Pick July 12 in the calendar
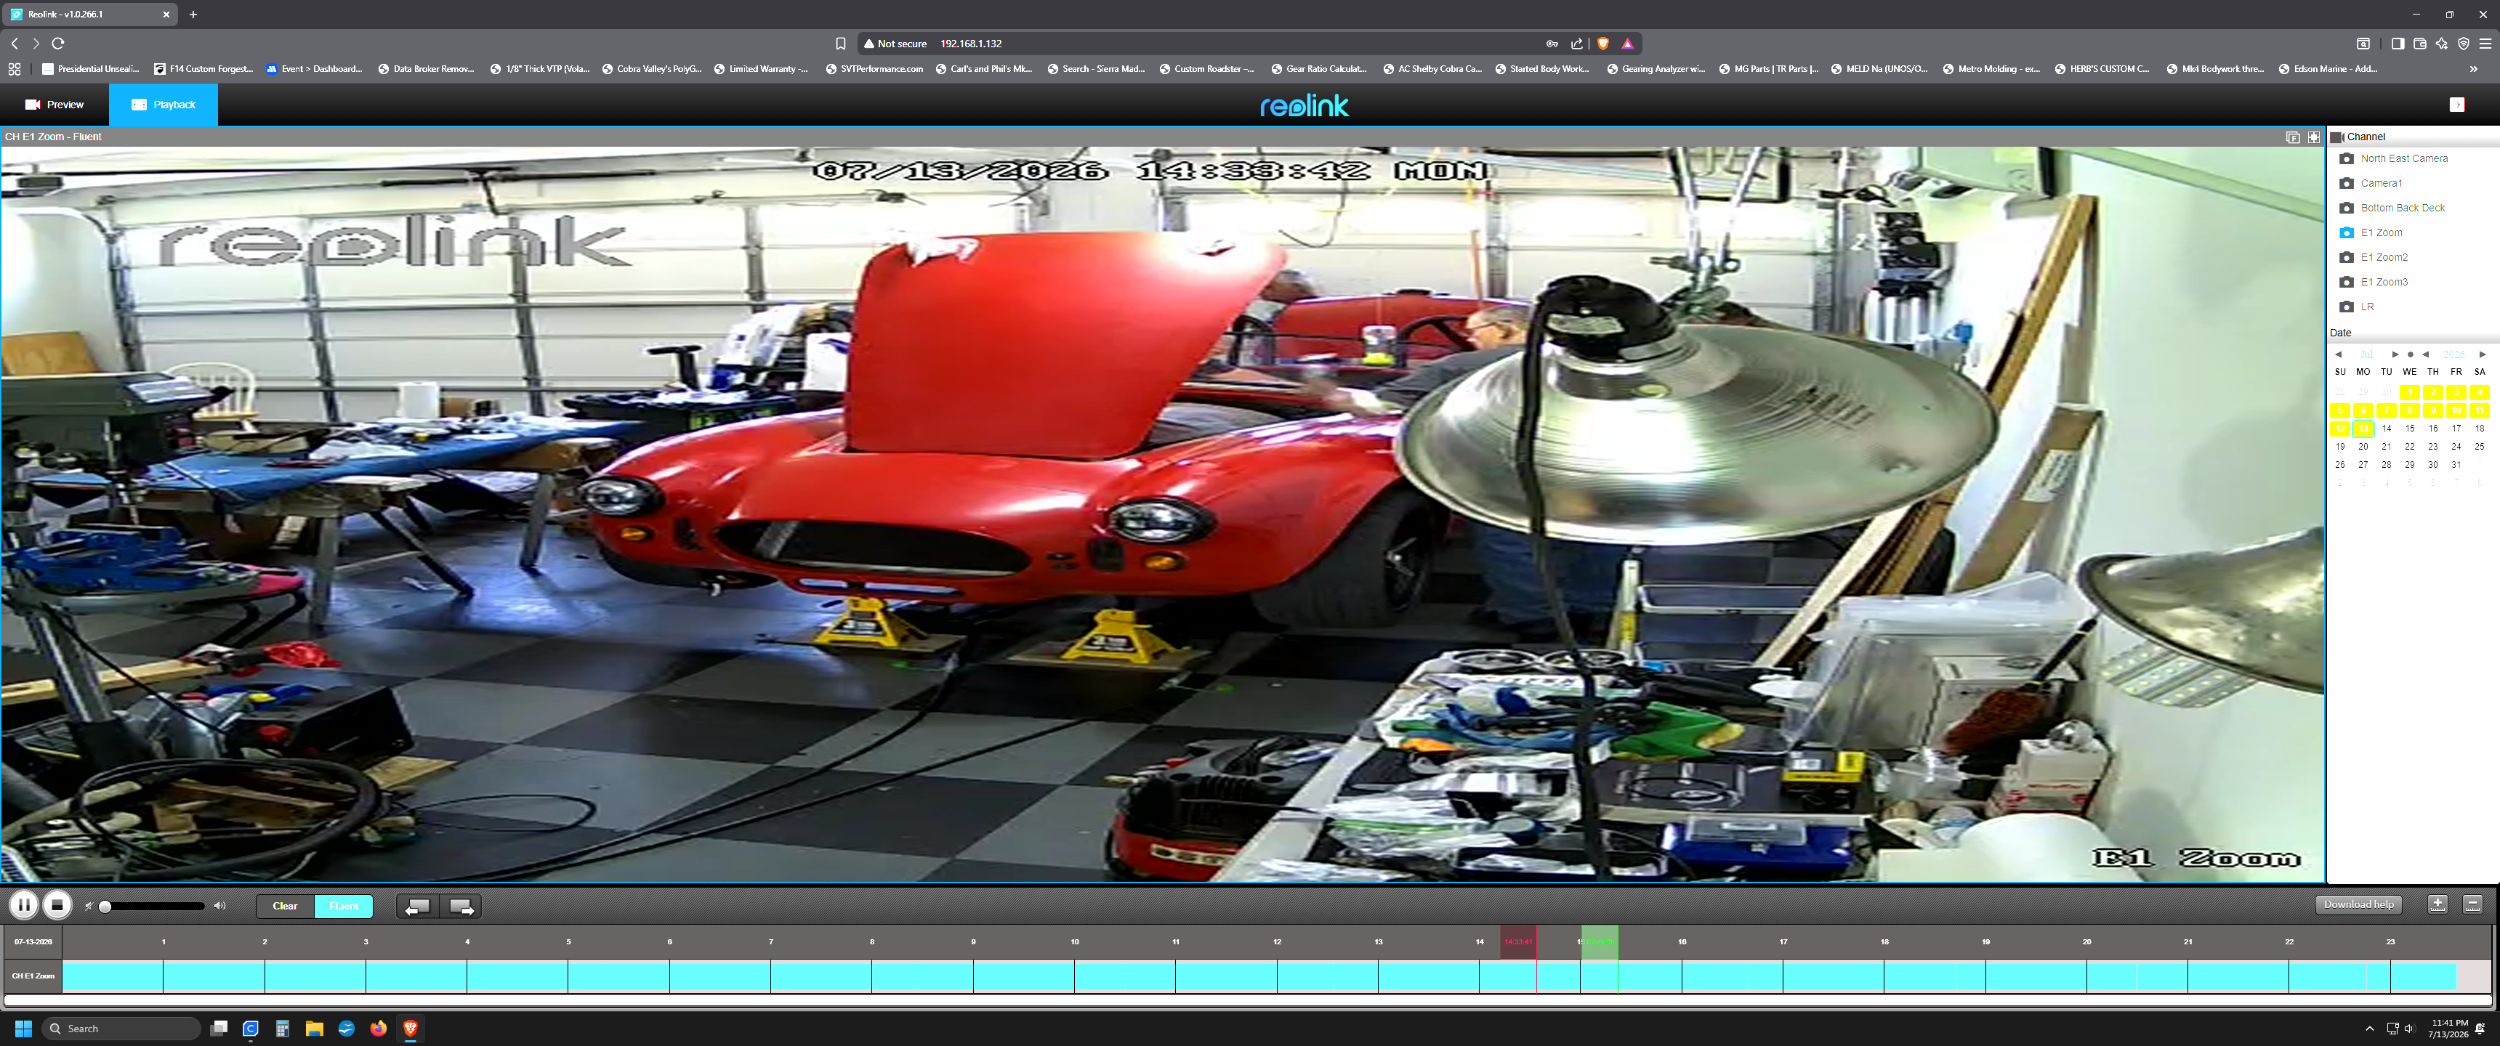2500x1046 pixels. (x=2340, y=429)
